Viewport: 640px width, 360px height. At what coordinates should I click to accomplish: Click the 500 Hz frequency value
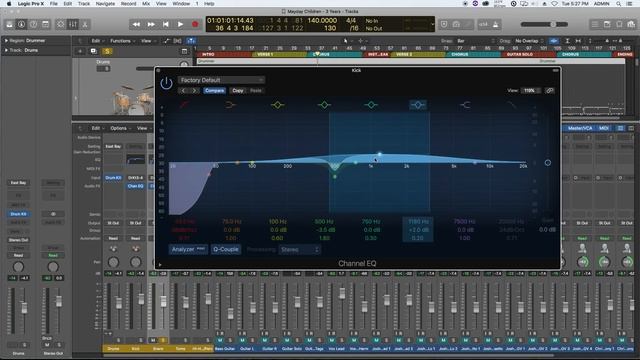coord(324,222)
